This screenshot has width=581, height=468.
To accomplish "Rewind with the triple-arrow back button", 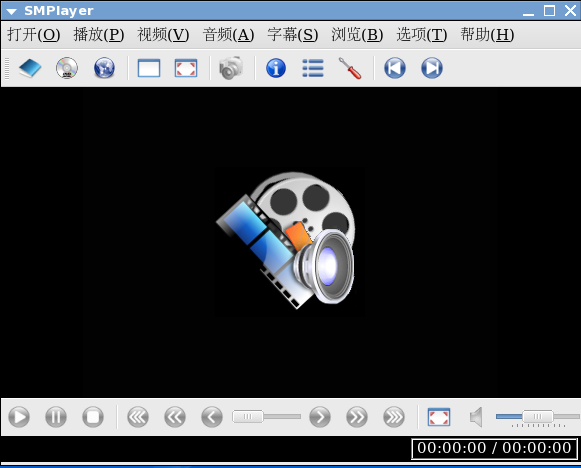I will click(x=138, y=417).
